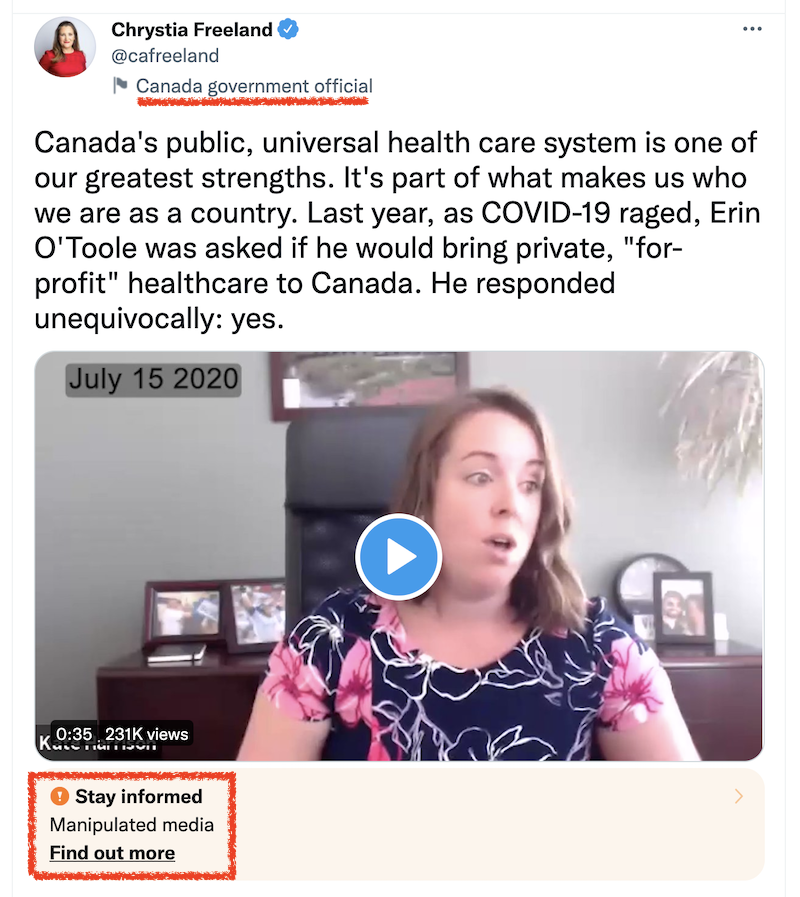Open the three-dot more options menu
This screenshot has width=800, height=897.
752,29
